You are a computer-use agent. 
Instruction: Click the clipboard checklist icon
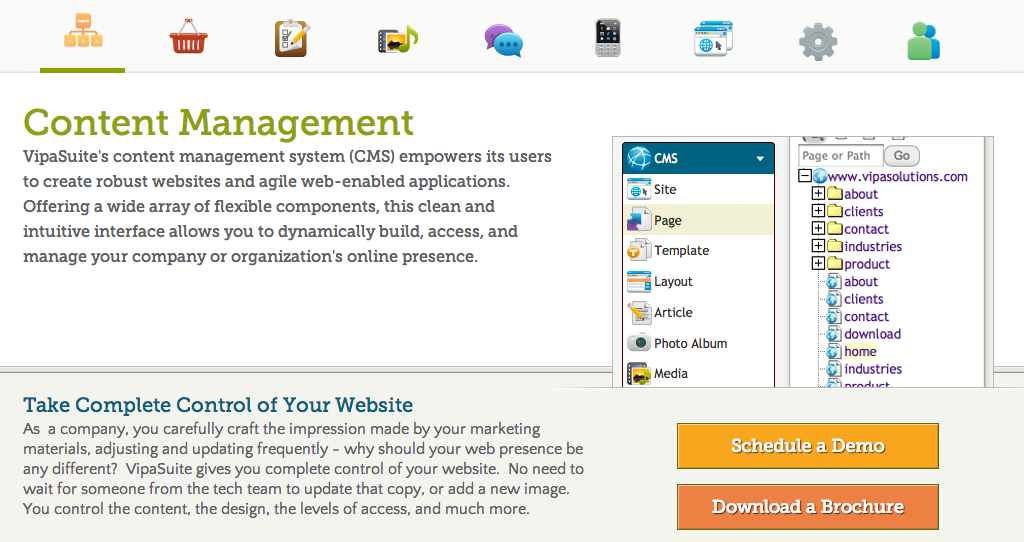coord(293,39)
